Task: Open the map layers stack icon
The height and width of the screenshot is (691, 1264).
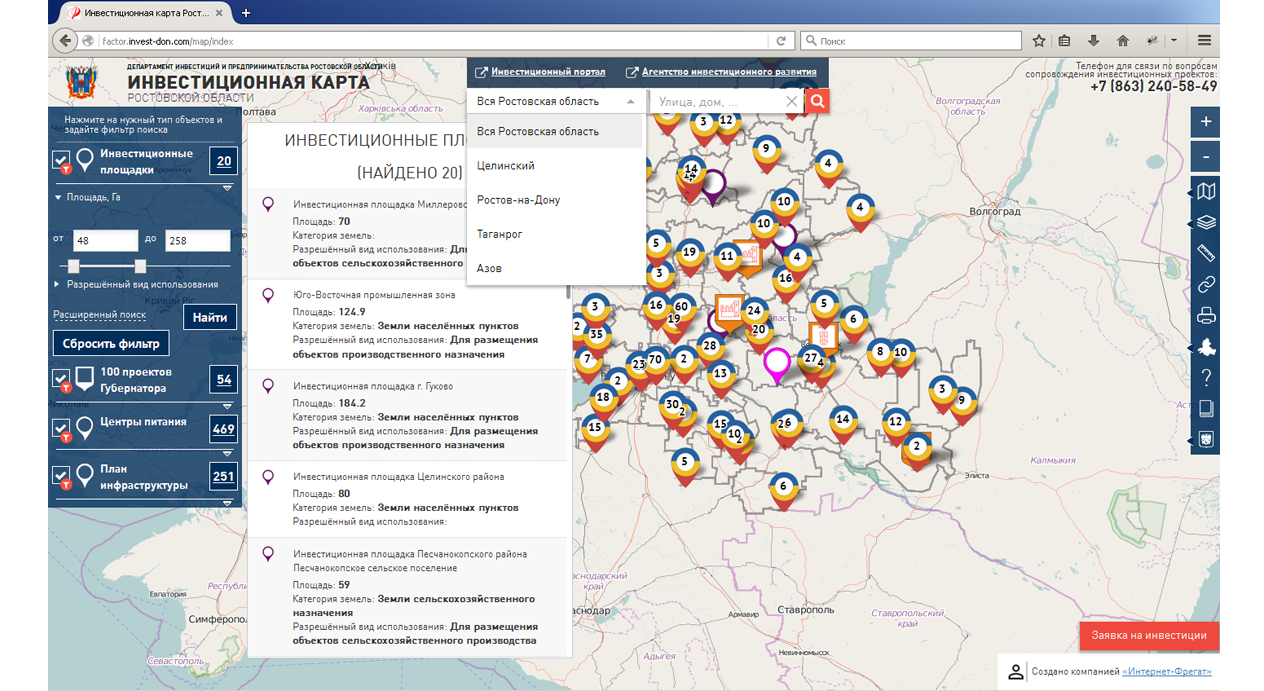Action: coord(1206,222)
